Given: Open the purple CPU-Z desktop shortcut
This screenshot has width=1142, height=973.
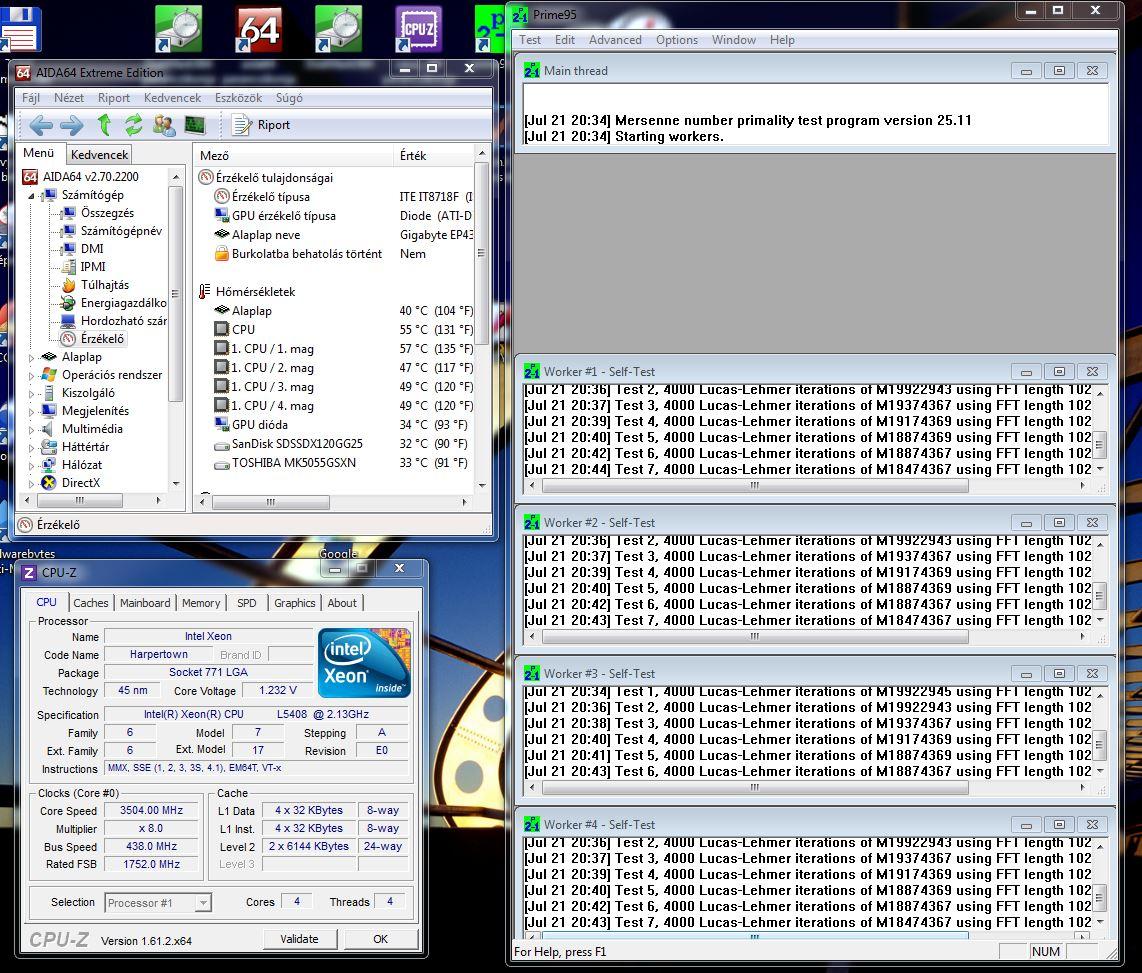Looking at the screenshot, I should (418, 30).
